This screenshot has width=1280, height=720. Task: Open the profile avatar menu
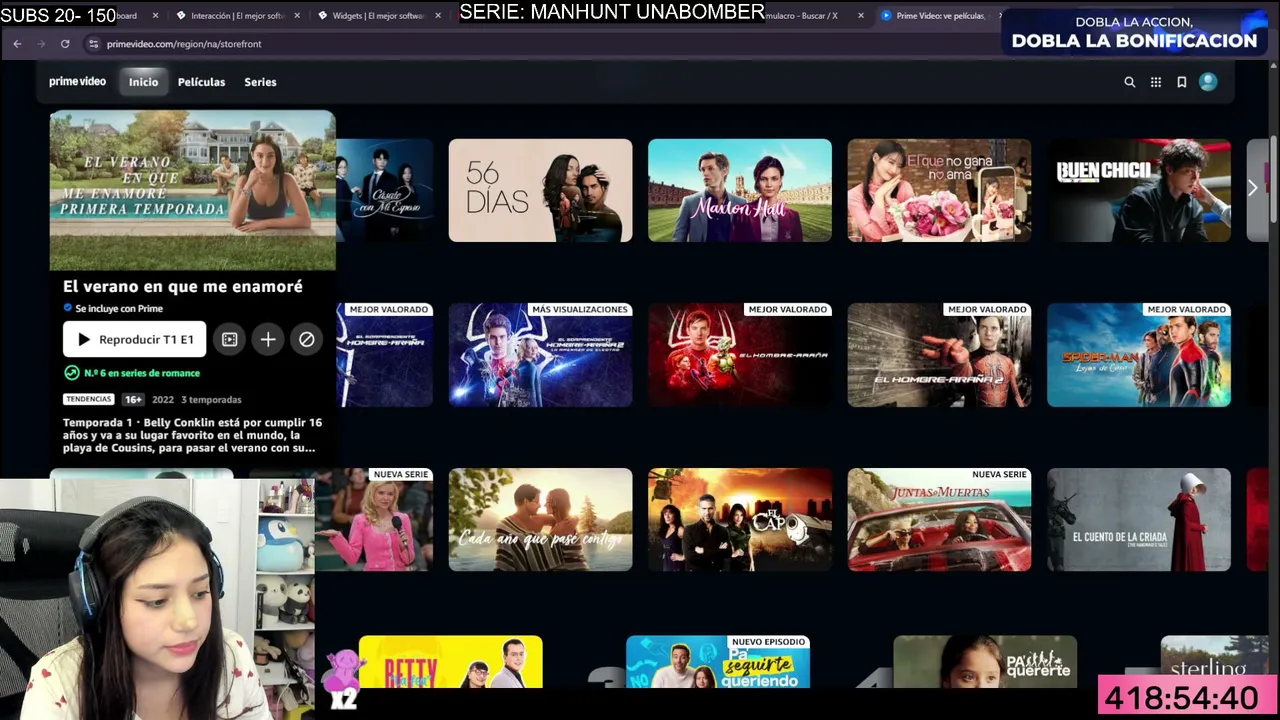(1208, 82)
